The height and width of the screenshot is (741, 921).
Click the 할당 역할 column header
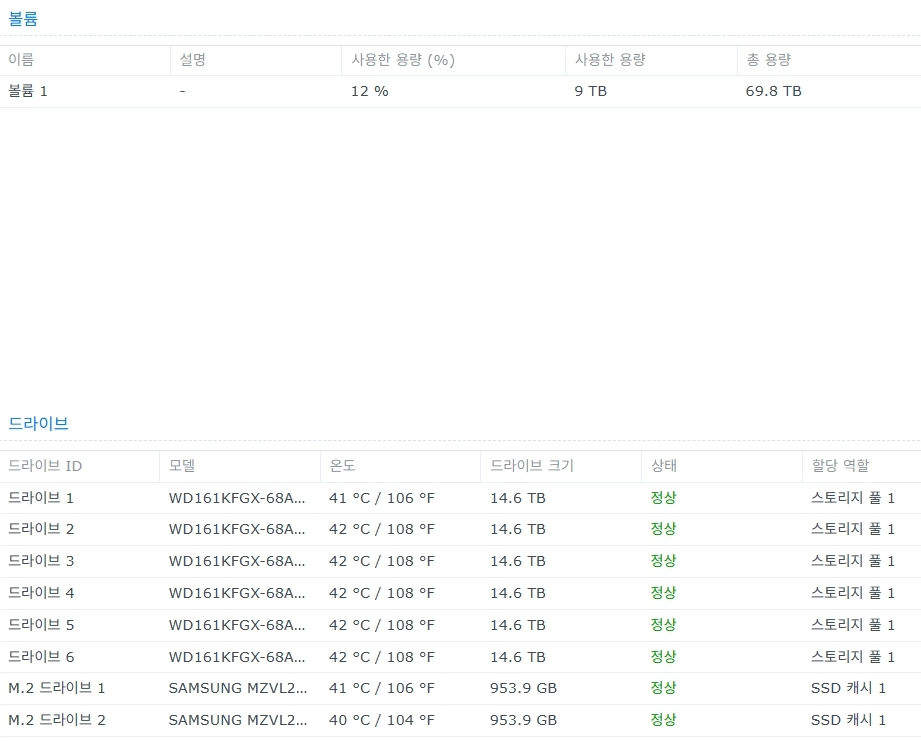(840, 466)
